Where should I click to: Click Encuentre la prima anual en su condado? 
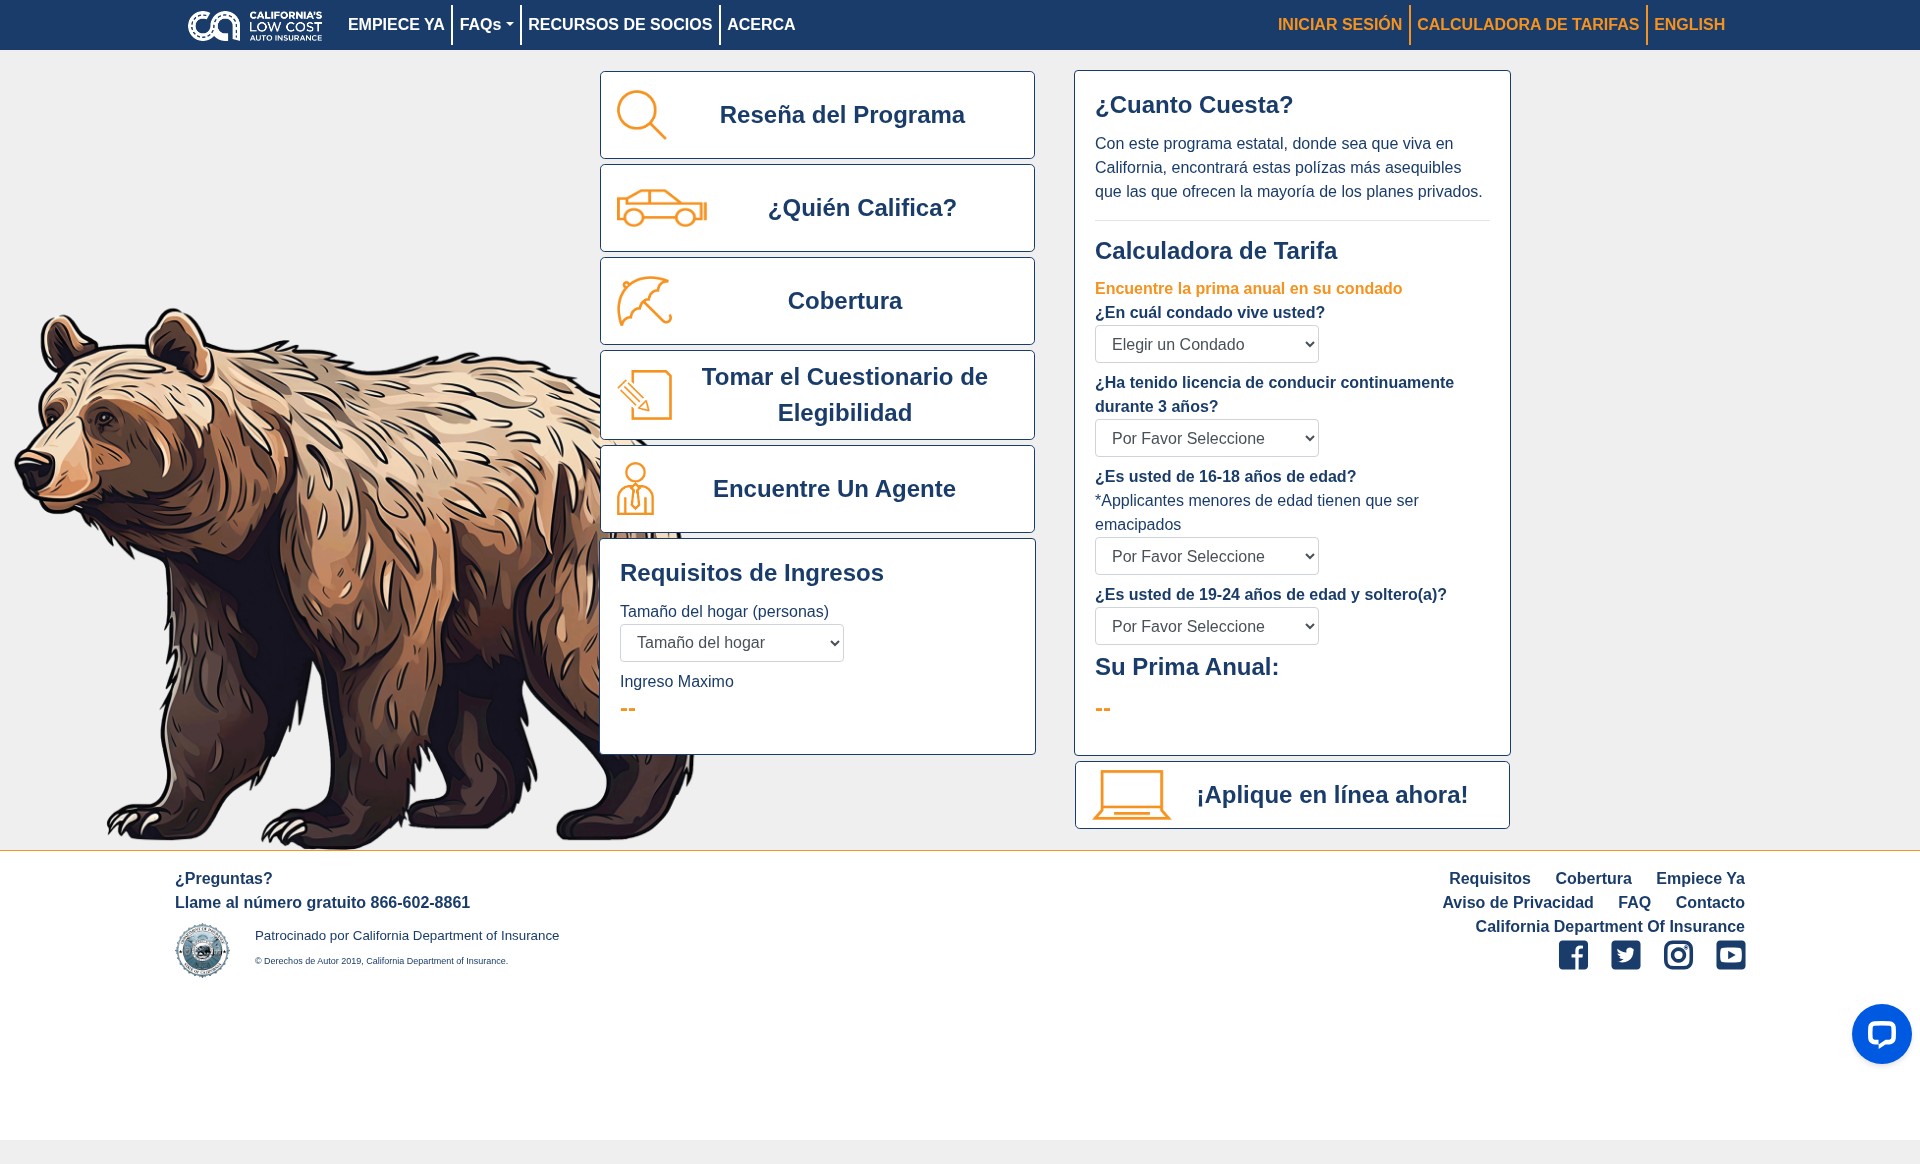(1248, 289)
